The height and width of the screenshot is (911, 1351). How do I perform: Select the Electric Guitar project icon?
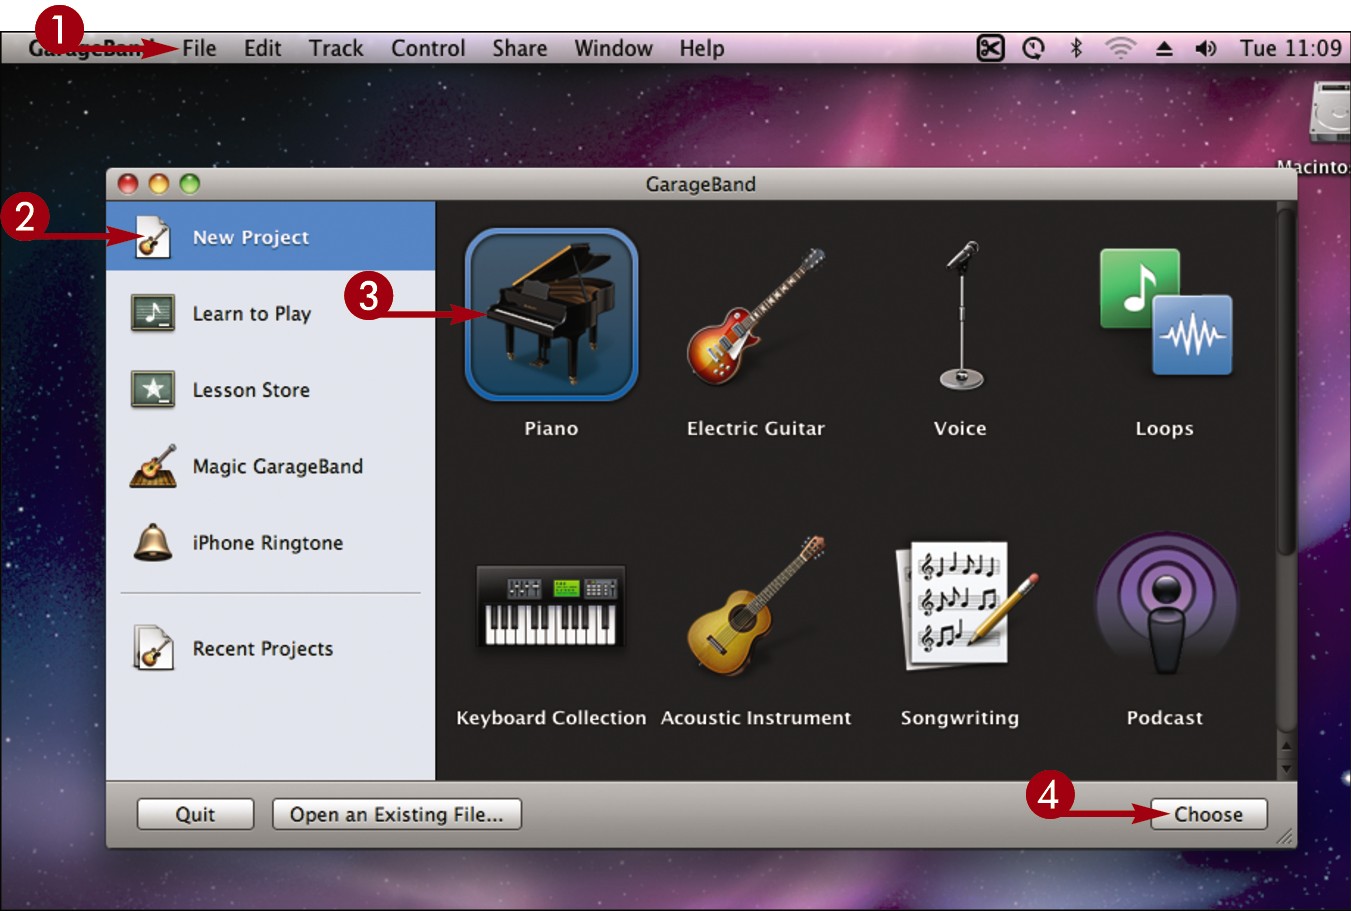click(x=756, y=317)
